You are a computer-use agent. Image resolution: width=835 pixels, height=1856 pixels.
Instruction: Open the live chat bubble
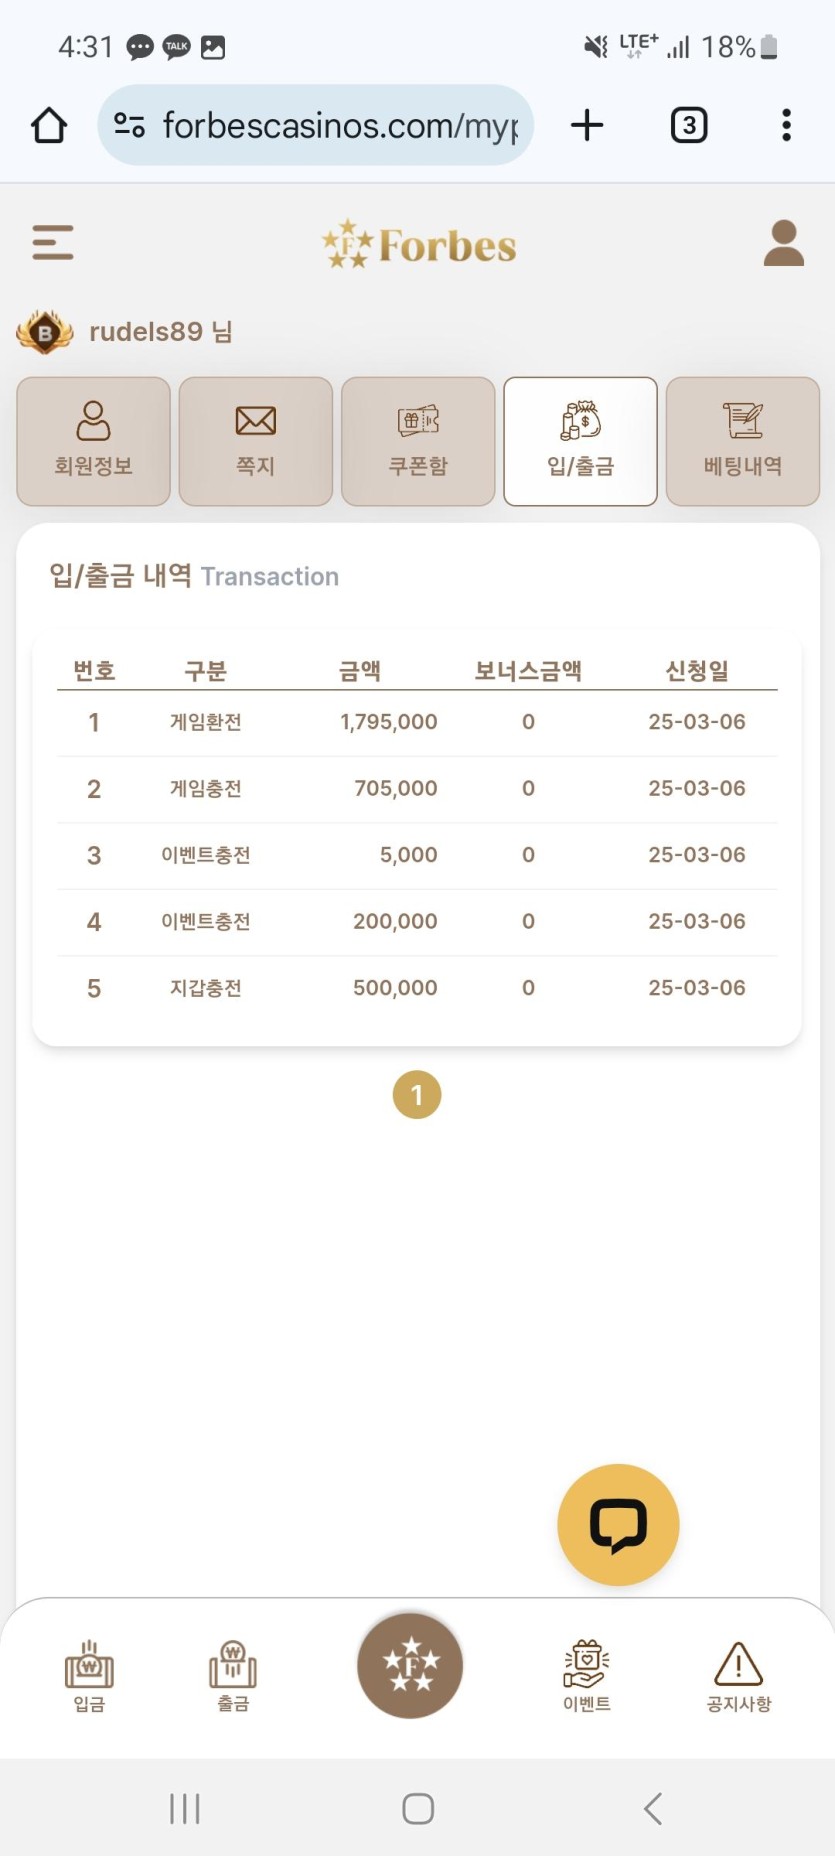click(x=618, y=1524)
